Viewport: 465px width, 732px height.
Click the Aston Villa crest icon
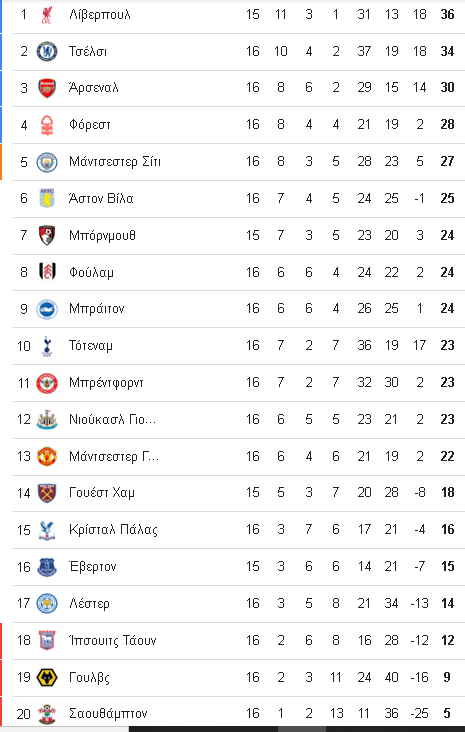(47, 198)
